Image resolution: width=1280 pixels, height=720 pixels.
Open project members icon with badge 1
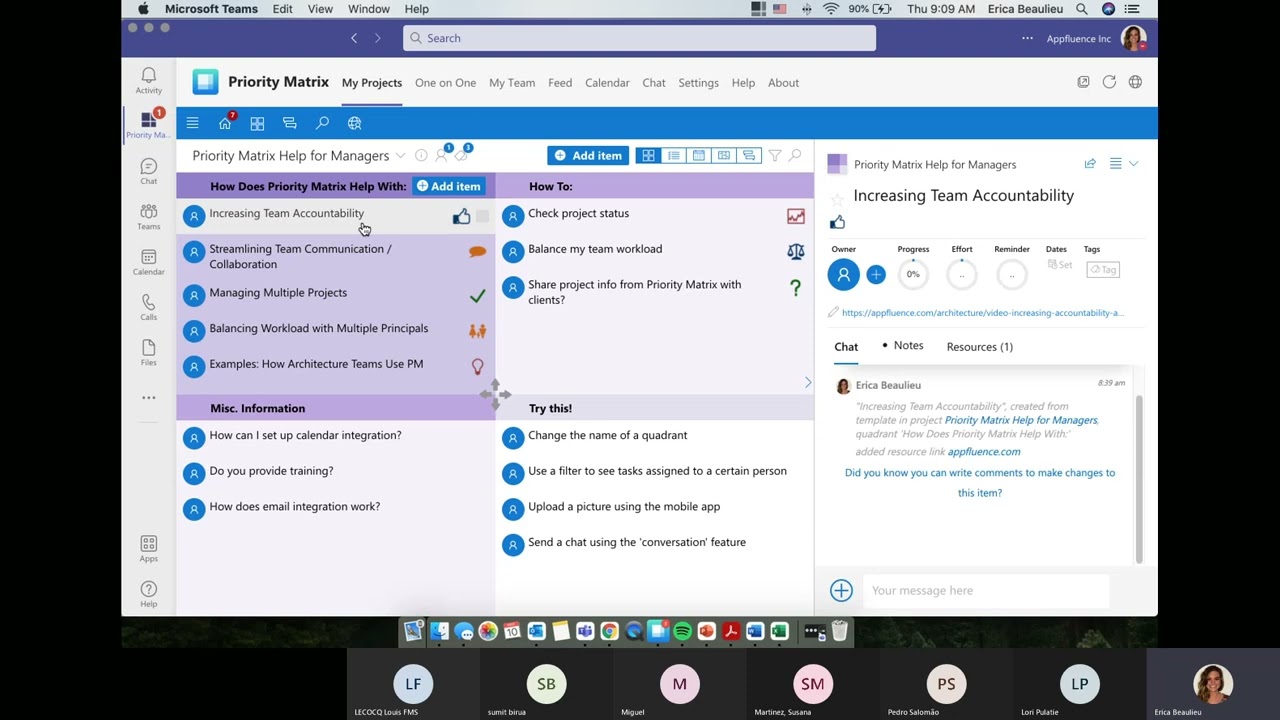[442, 155]
